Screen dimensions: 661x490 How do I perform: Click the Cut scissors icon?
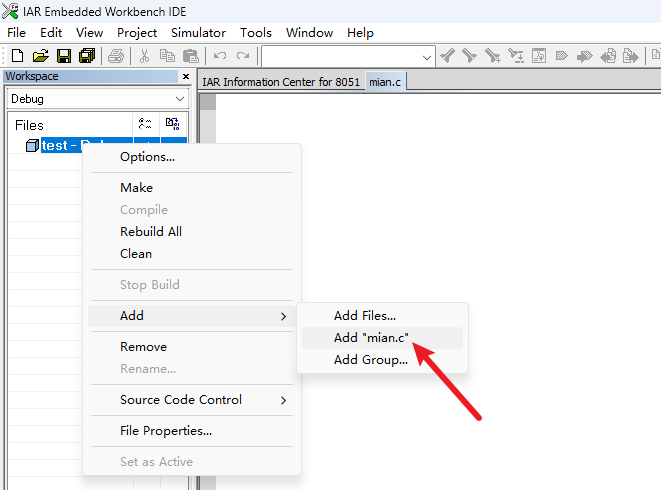coord(144,56)
